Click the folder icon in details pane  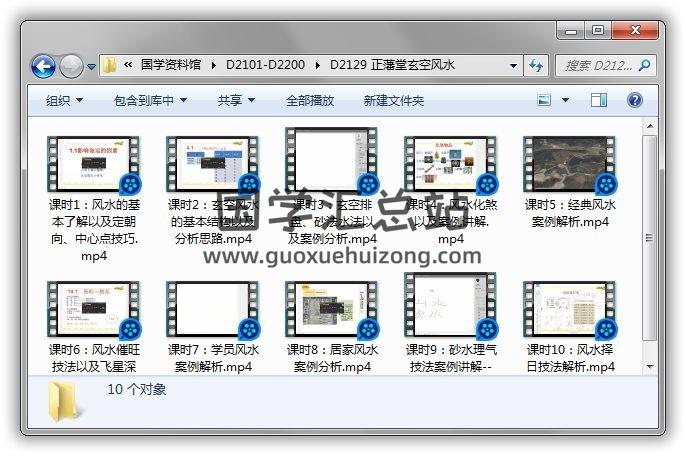pos(64,400)
